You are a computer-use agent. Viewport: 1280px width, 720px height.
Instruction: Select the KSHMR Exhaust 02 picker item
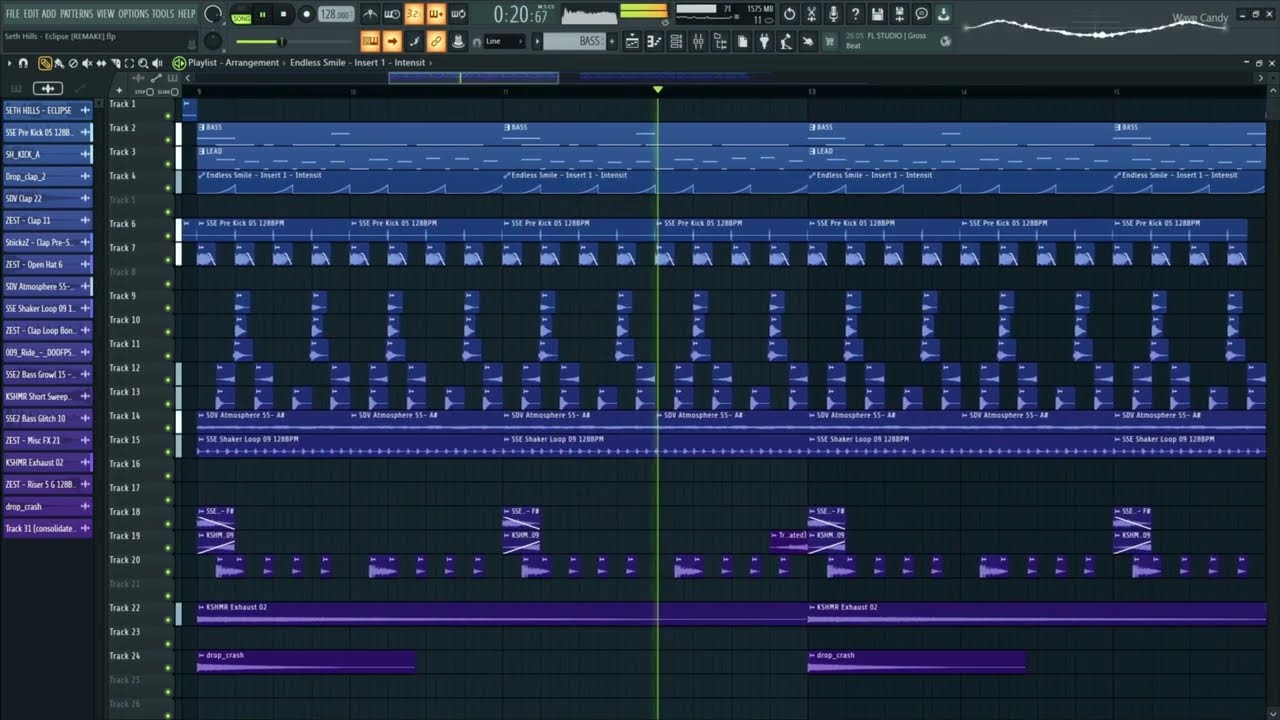click(48, 462)
